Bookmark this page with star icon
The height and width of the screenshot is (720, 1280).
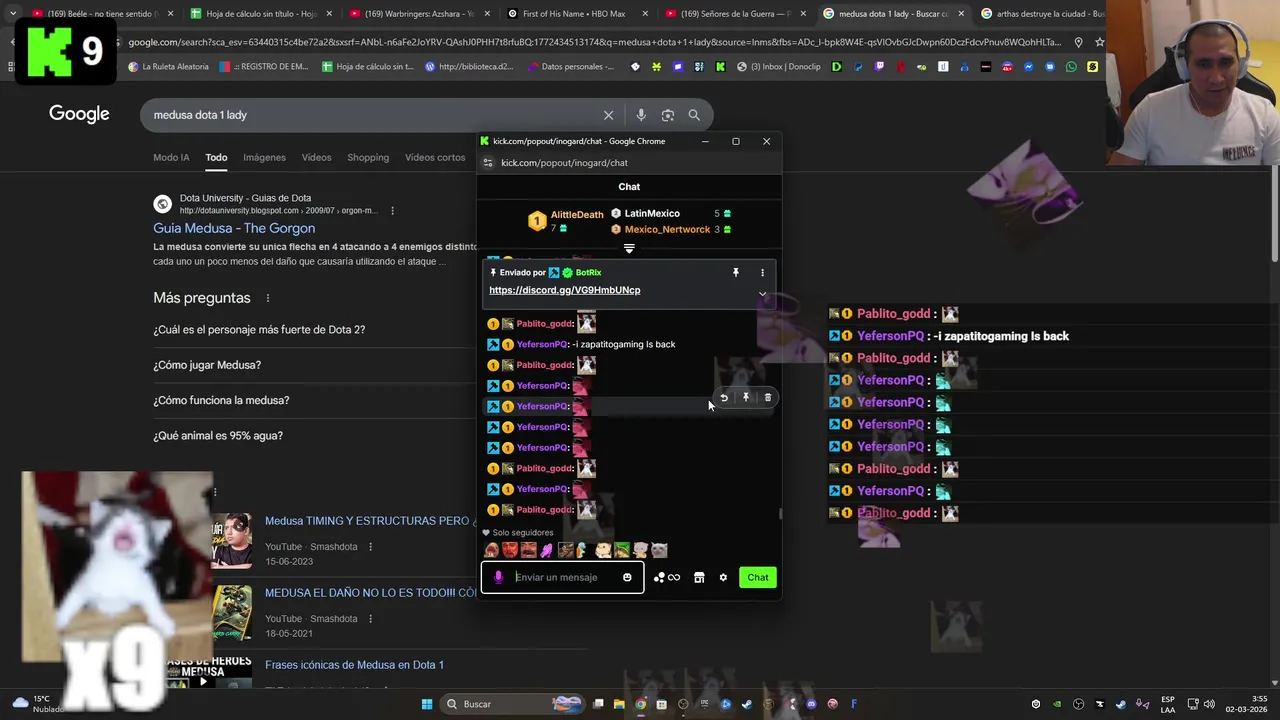click(1099, 42)
